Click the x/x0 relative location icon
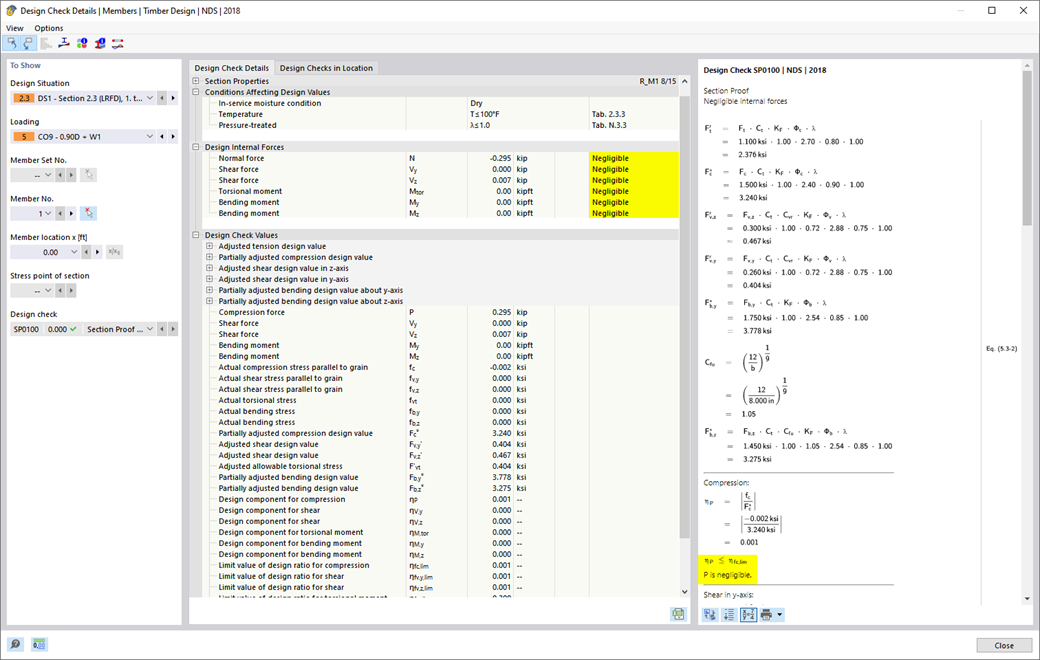 pyautogui.click(x=114, y=252)
